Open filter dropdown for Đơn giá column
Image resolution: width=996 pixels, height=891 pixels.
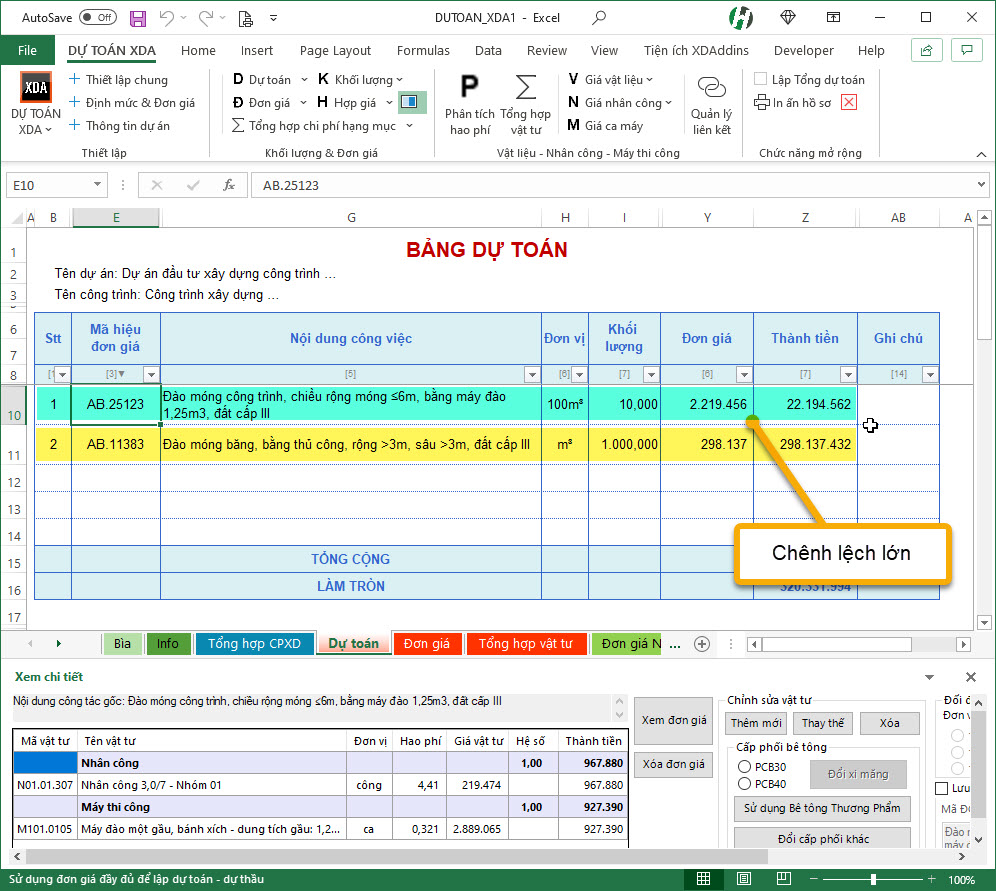point(743,375)
